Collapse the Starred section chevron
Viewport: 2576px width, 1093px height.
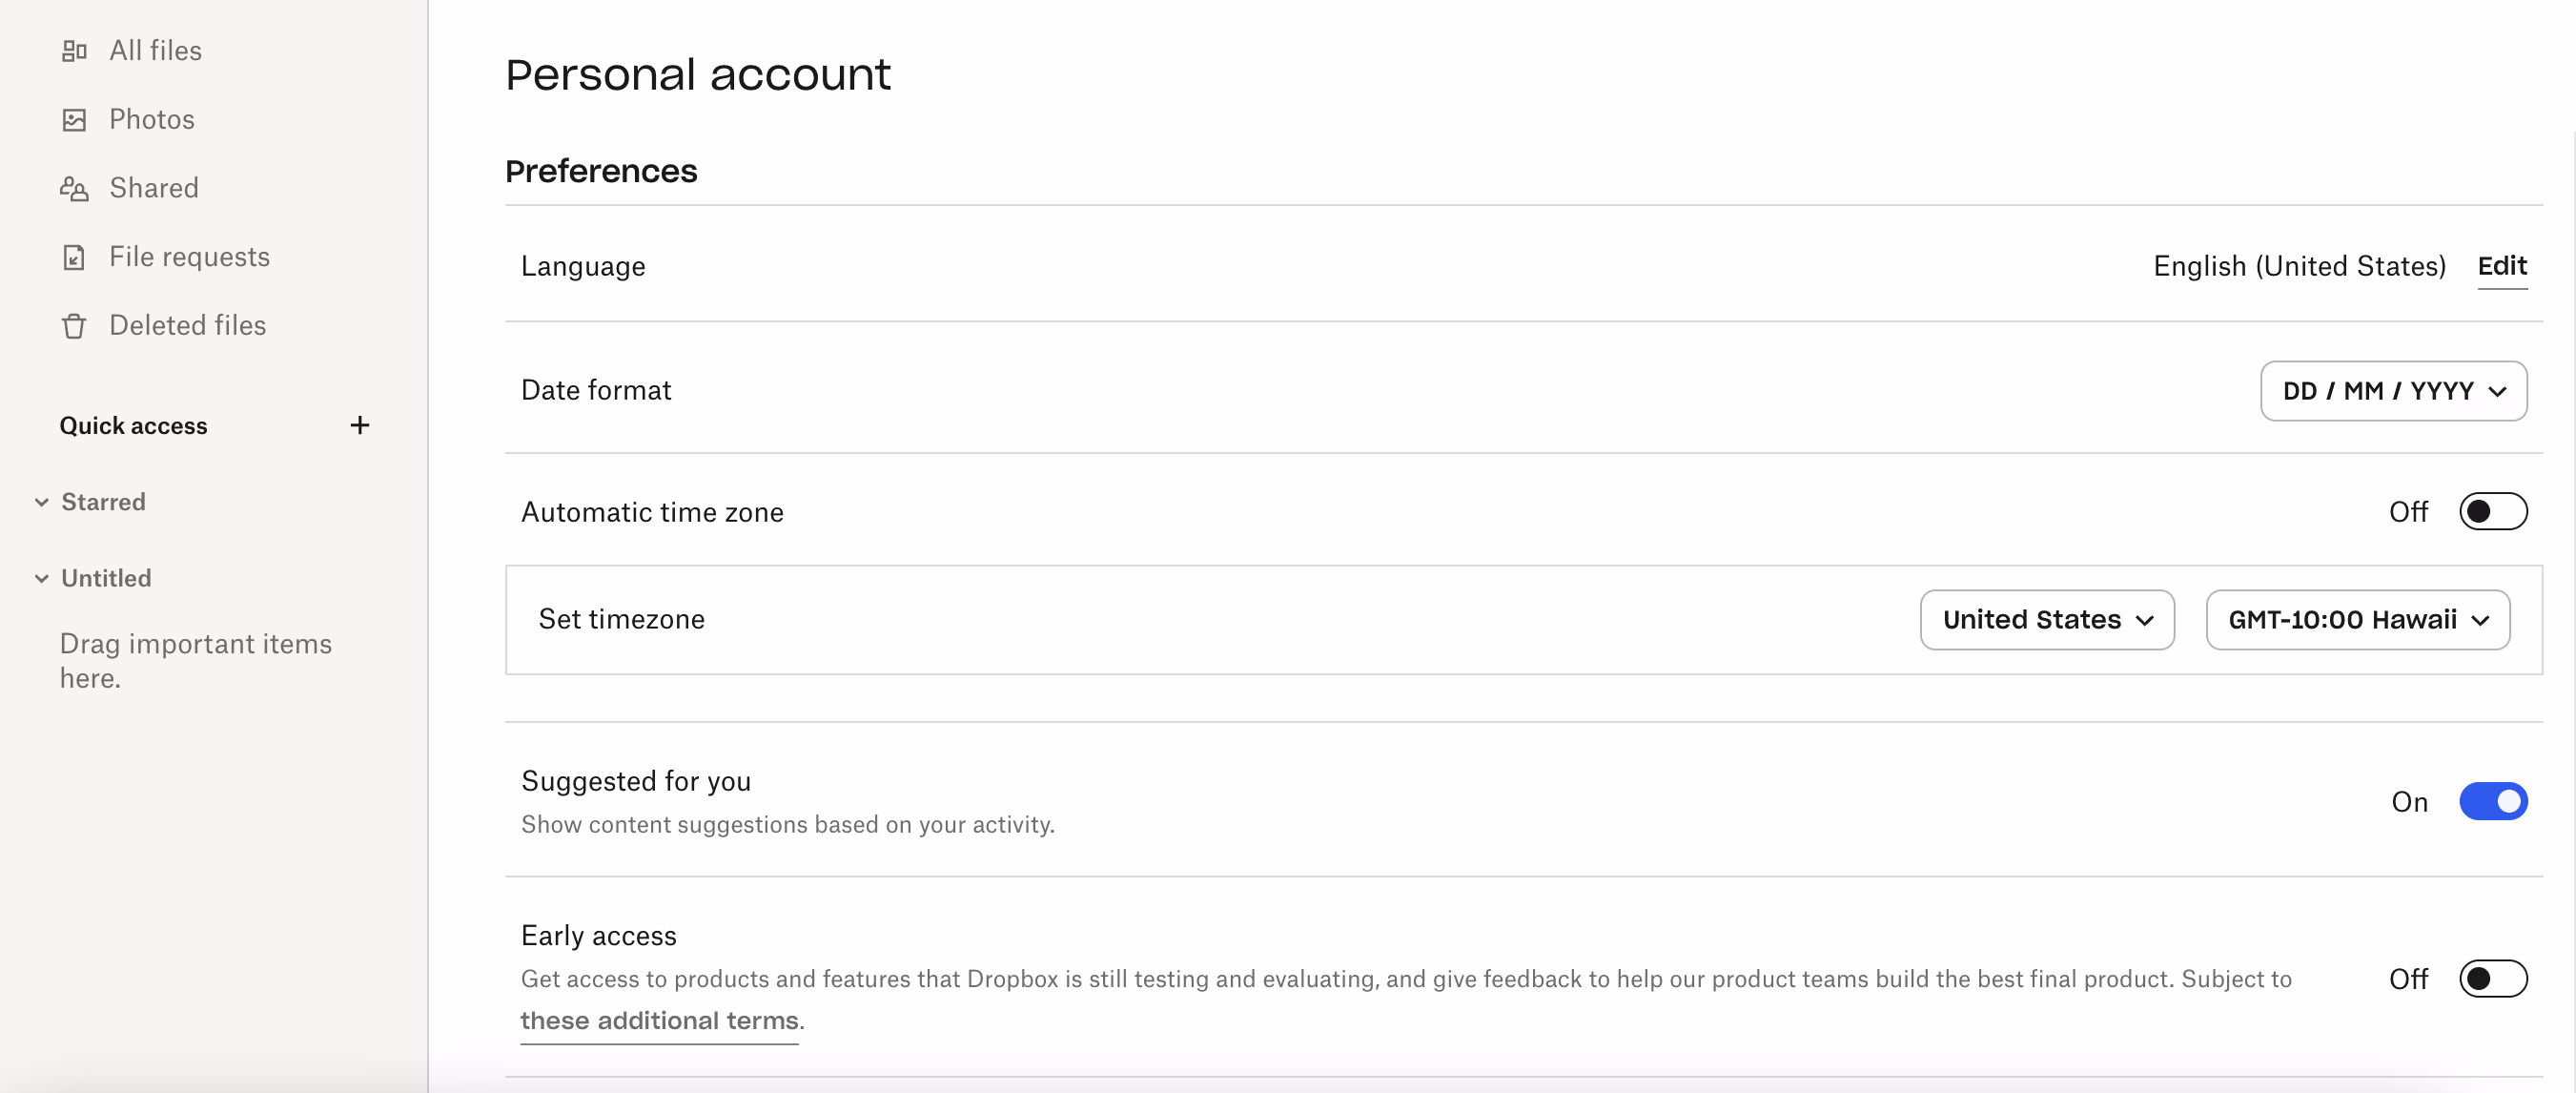pyautogui.click(x=42, y=502)
